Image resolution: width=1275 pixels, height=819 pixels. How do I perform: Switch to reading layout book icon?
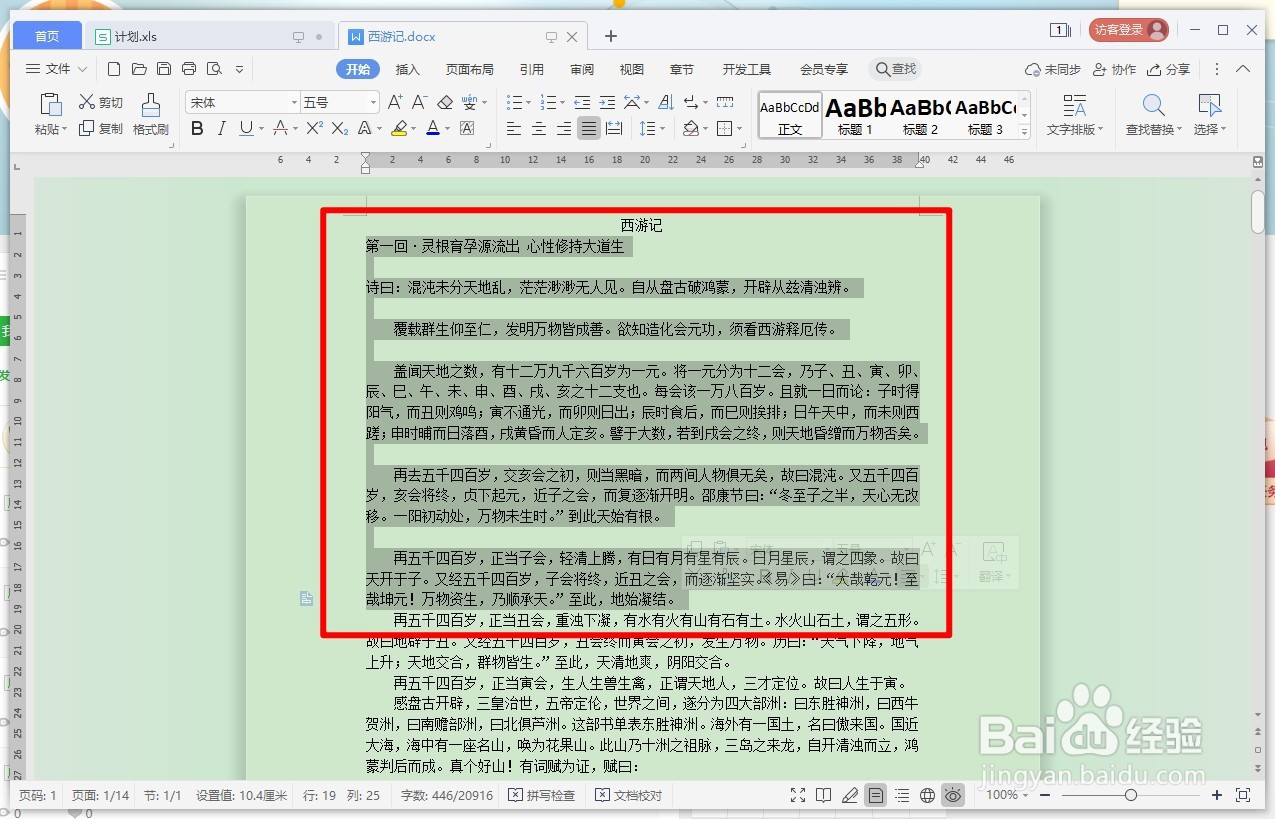click(x=824, y=795)
